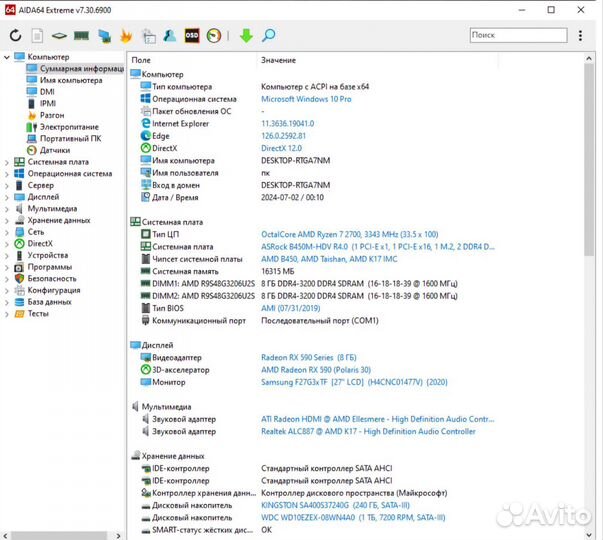The height and width of the screenshot is (540, 603).
Task: Expand the Сервер tree node
Action: tap(7, 186)
